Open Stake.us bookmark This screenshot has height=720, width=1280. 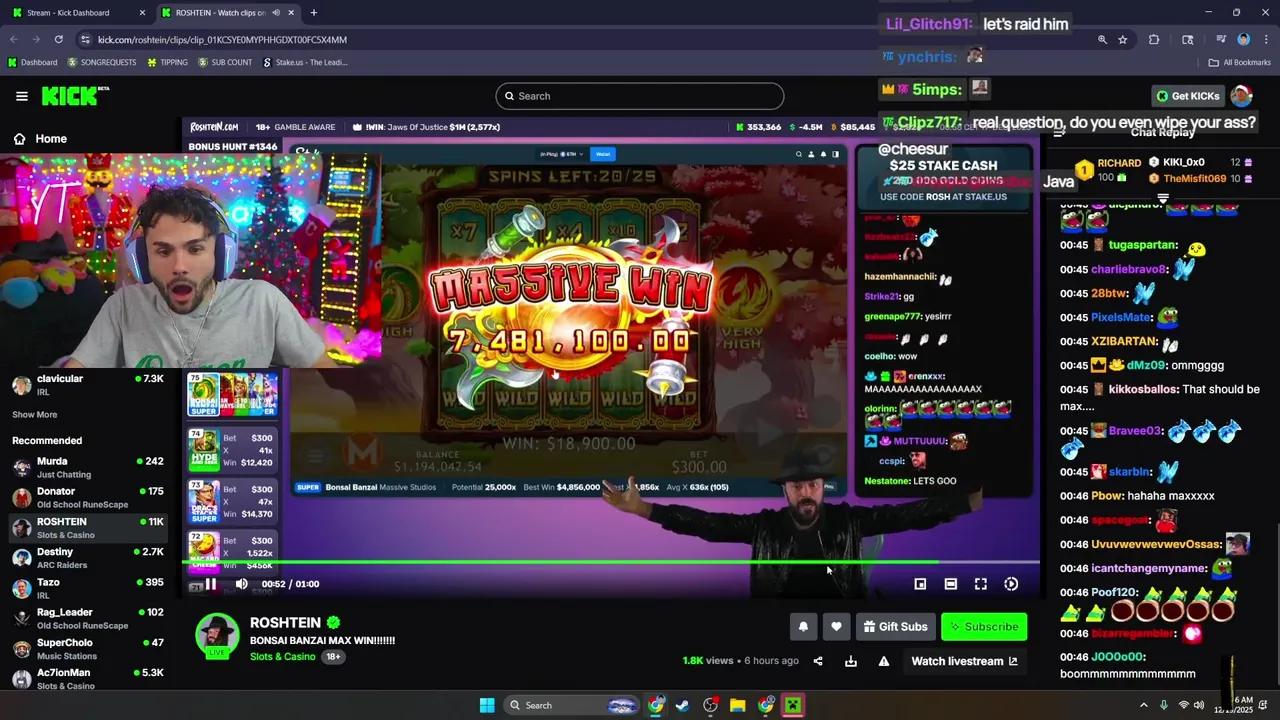(x=305, y=62)
